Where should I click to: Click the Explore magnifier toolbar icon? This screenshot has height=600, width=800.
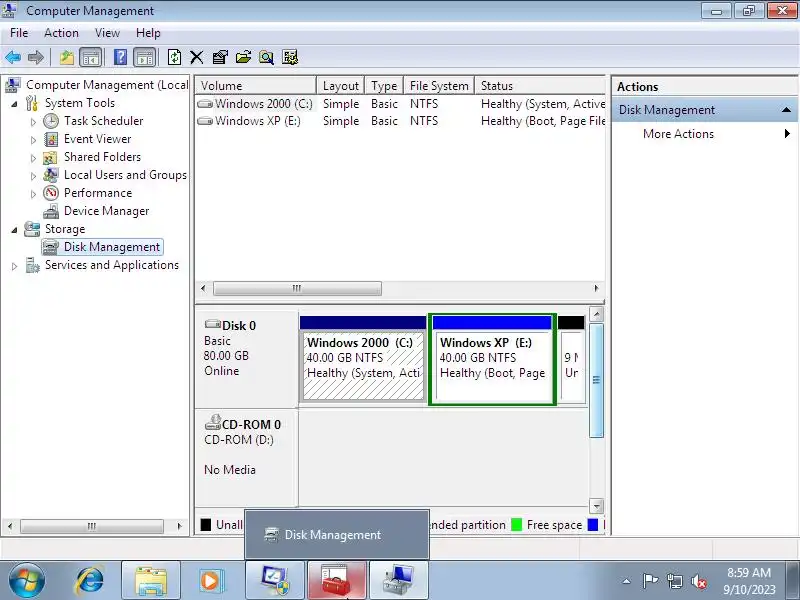pyautogui.click(x=266, y=57)
